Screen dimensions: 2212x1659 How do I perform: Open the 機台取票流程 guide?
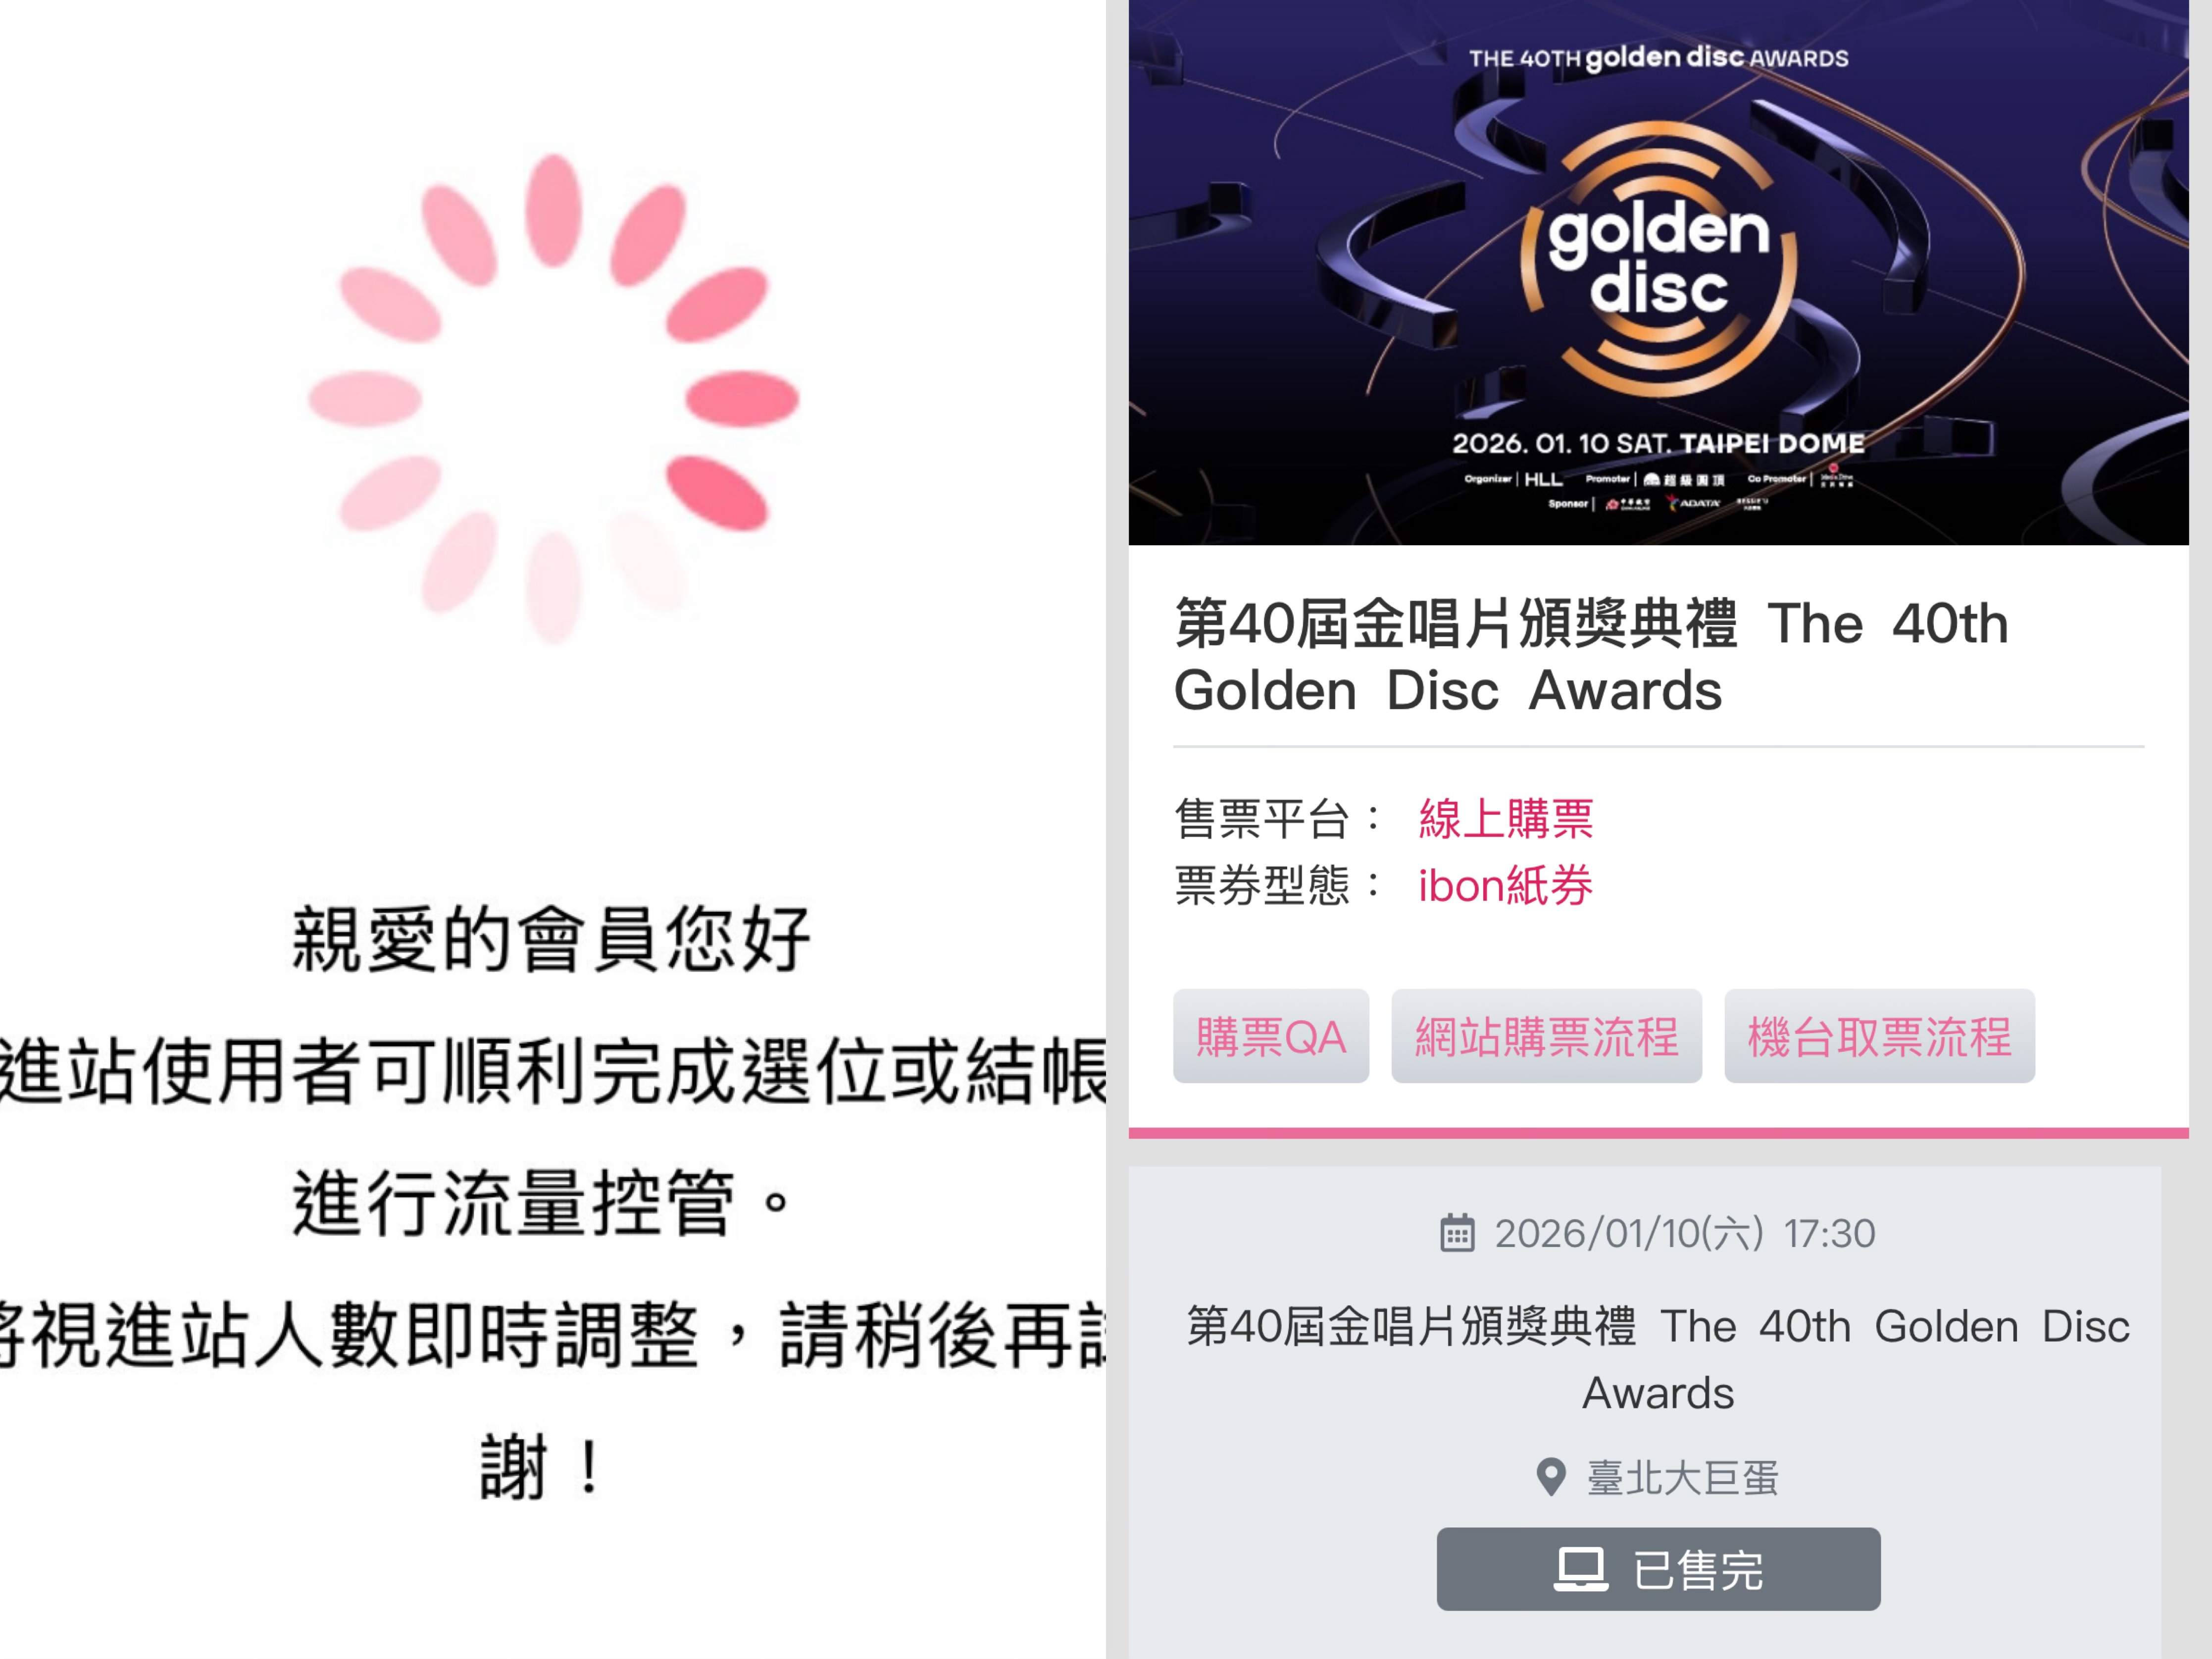(x=1879, y=1036)
